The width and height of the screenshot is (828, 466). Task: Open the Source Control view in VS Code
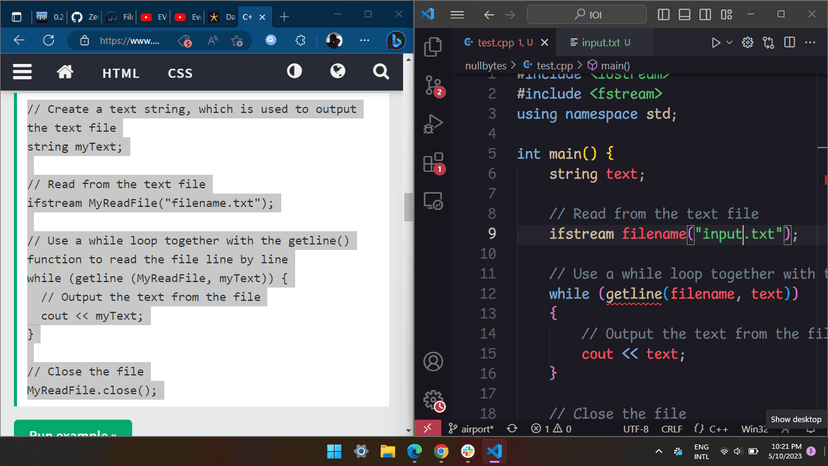(x=433, y=85)
